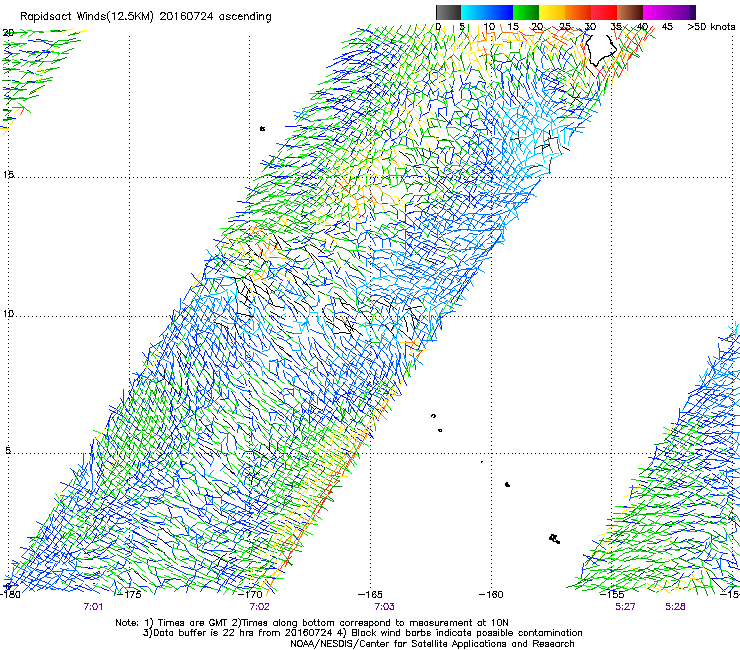
Task: Click the '10' latitude axis label
Action: (8, 314)
